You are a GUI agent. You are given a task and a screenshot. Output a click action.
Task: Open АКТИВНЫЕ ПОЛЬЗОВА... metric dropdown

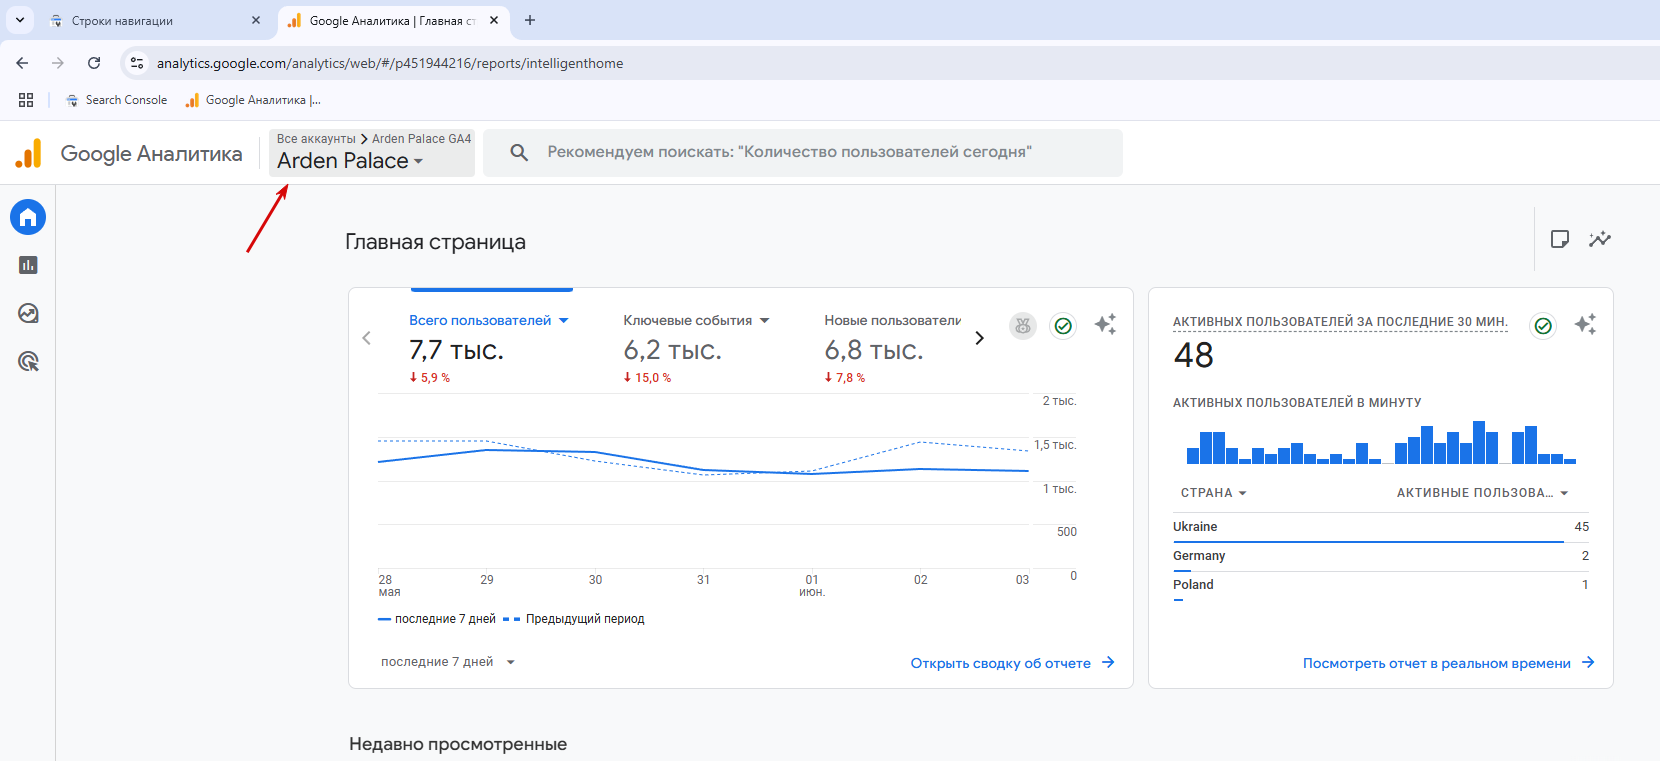click(1483, 493)
